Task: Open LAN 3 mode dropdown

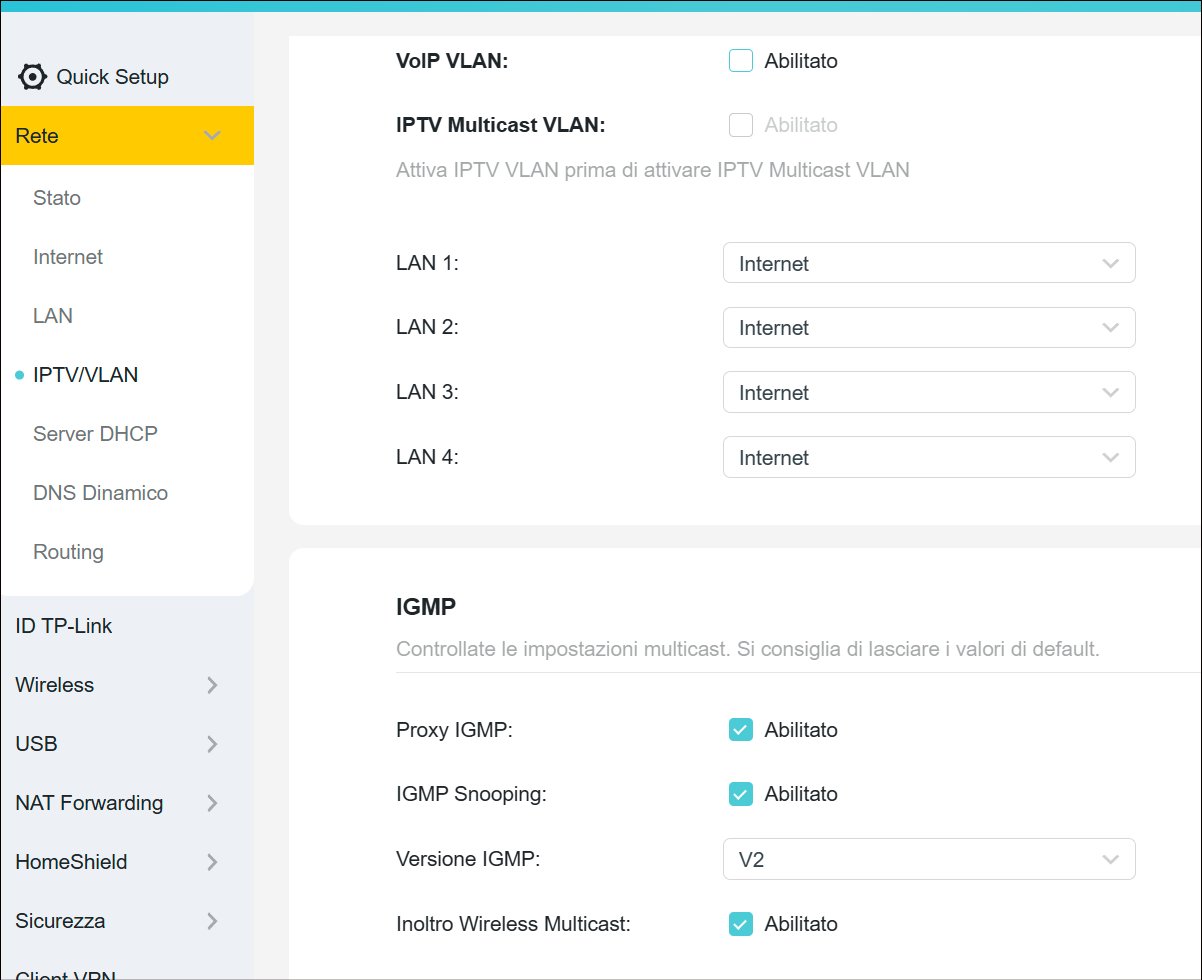Action: pyautogui.click(x=929, y=393)
